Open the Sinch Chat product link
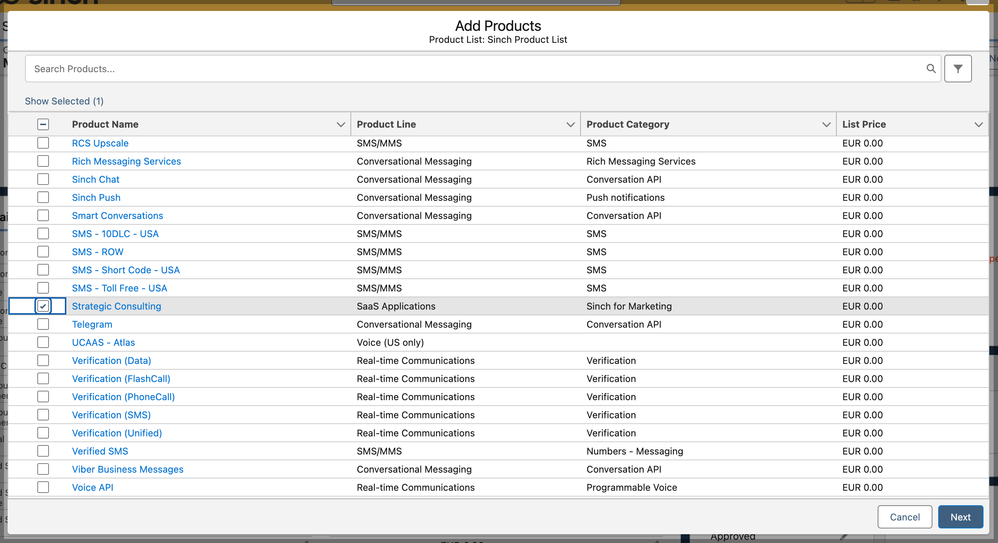The width and height of the screenshot is (998, 543). pyautogui.click(x=95, y=180)
